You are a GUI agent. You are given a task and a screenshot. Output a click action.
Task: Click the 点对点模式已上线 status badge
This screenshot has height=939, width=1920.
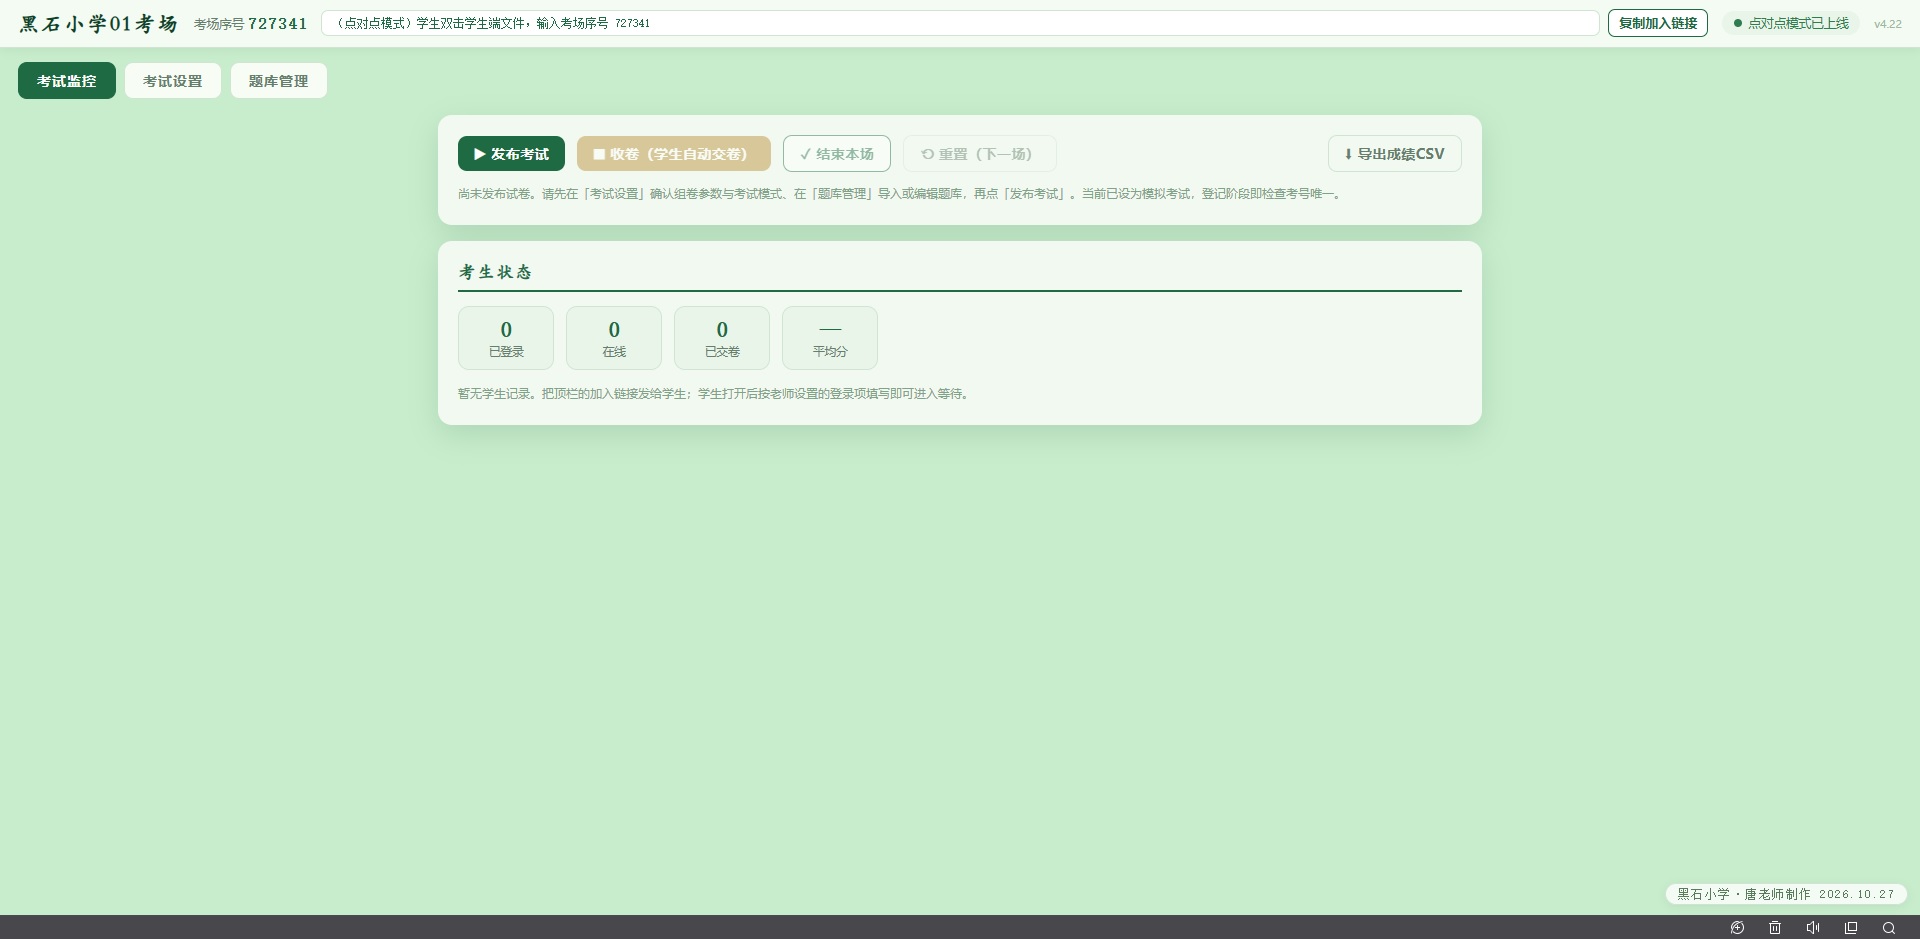tap(1791, 23)
